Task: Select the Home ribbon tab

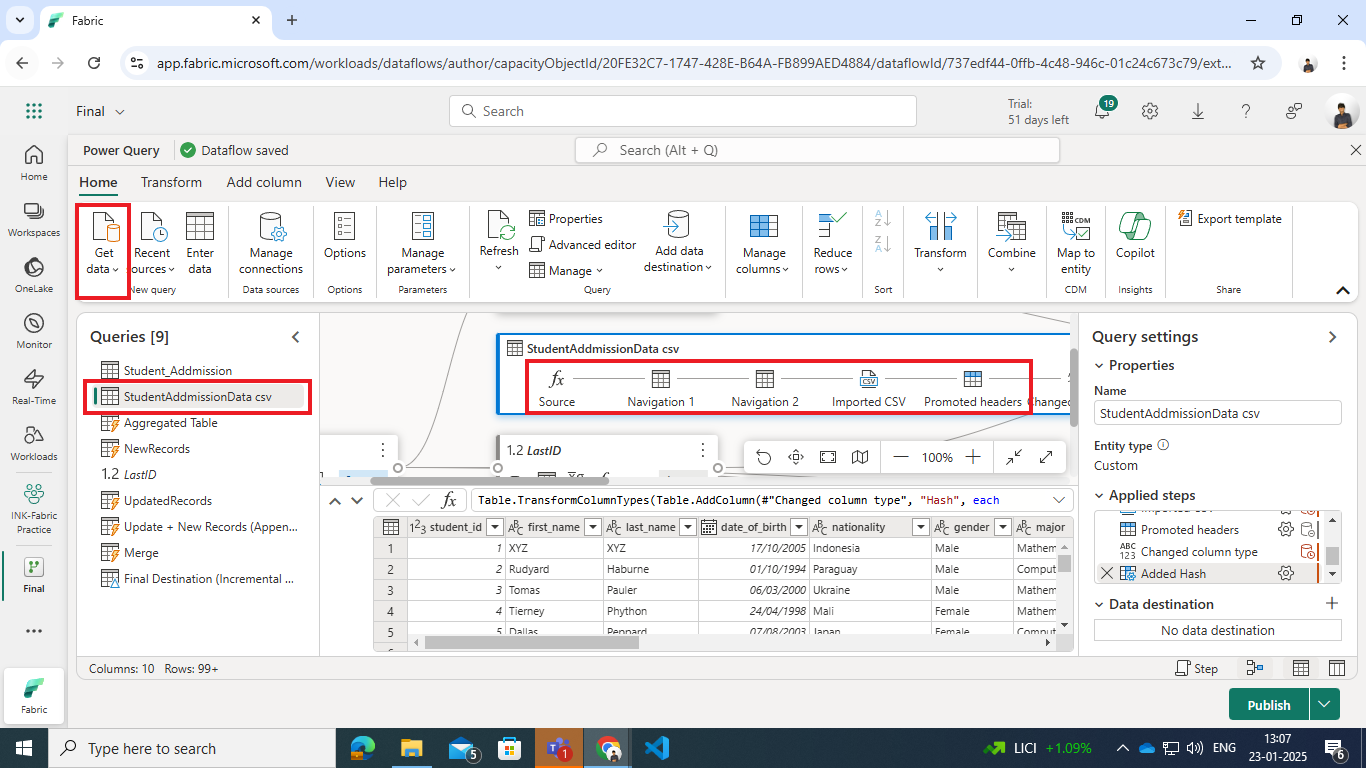Action: [x=98, y=182]
